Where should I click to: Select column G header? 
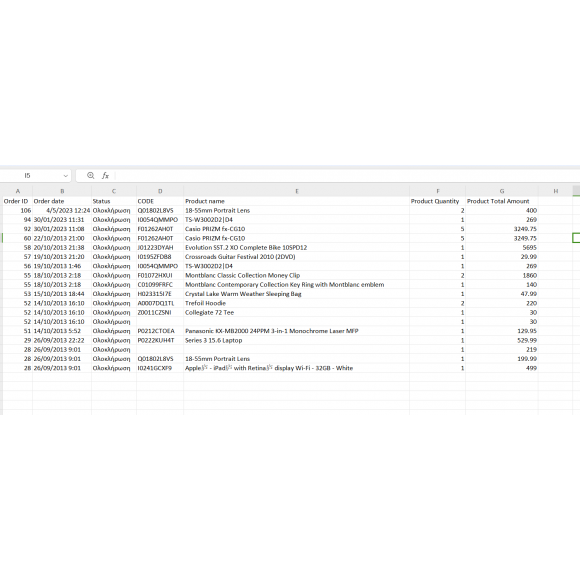(x=502, y=191)
